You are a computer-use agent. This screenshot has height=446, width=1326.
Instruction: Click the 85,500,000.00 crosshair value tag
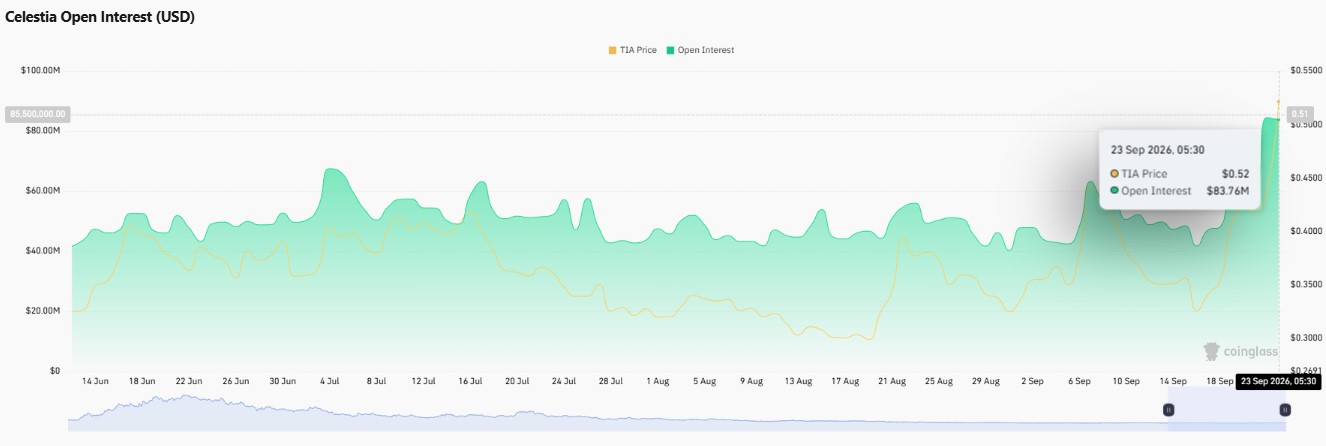point(37,114)
